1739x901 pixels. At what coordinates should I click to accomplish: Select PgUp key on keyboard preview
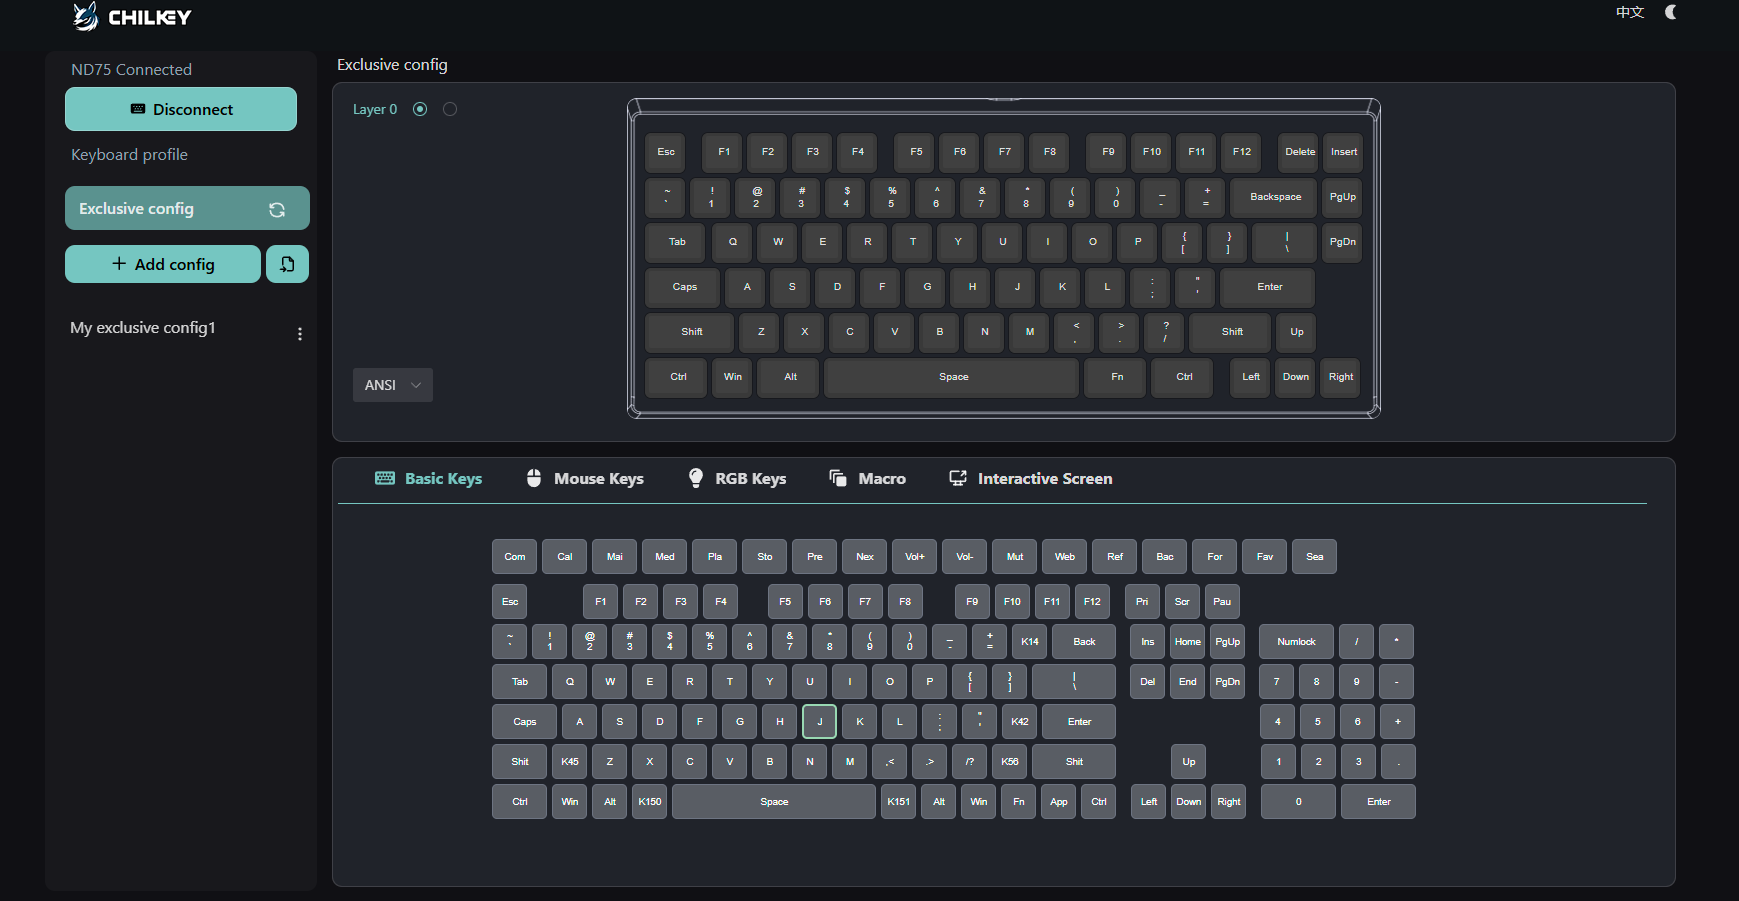coord(1342,197)
